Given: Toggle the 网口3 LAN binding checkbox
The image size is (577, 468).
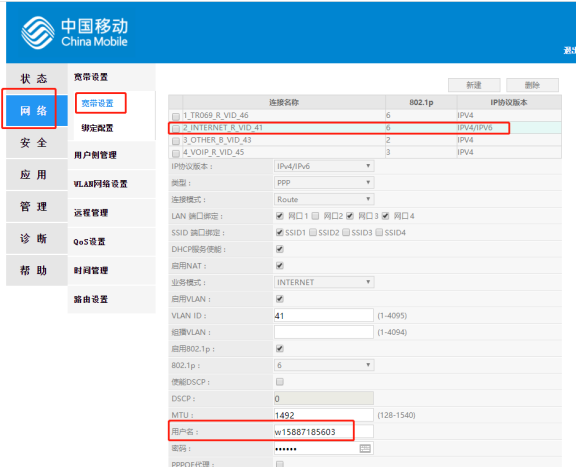Looking at the screenshot, I should (350, 216).
